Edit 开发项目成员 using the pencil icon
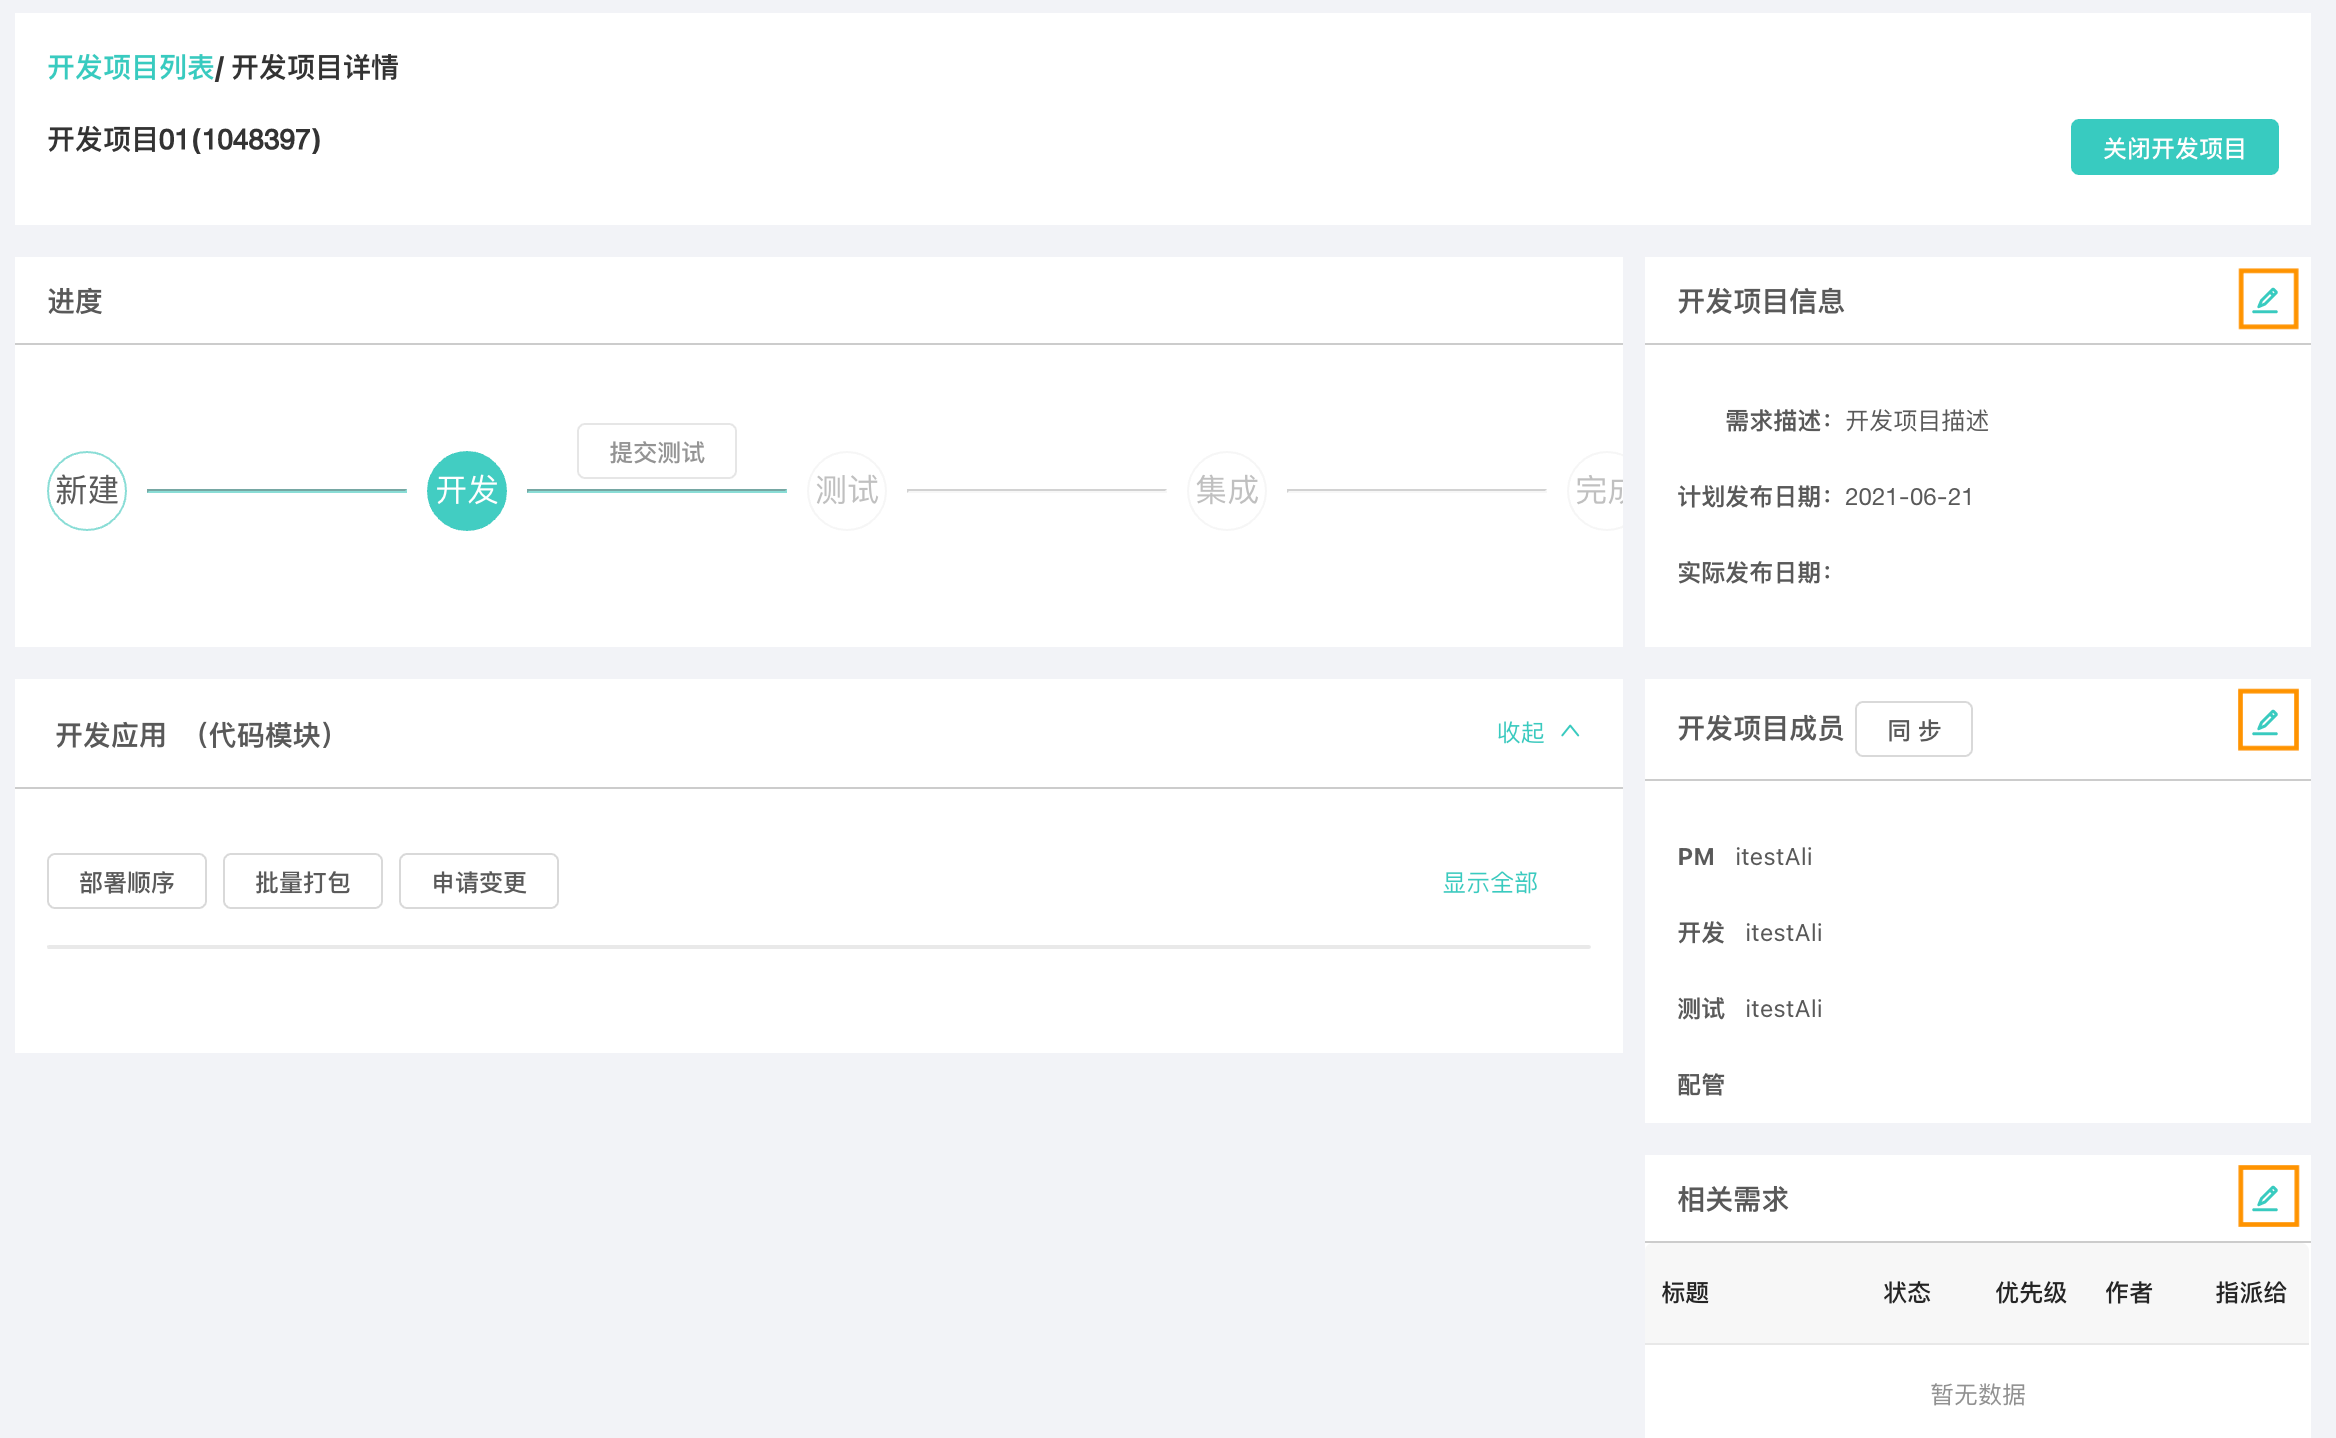The width and height of the screenshot is (2336, 1438). pyautogui.click(x=2267, y=720)
